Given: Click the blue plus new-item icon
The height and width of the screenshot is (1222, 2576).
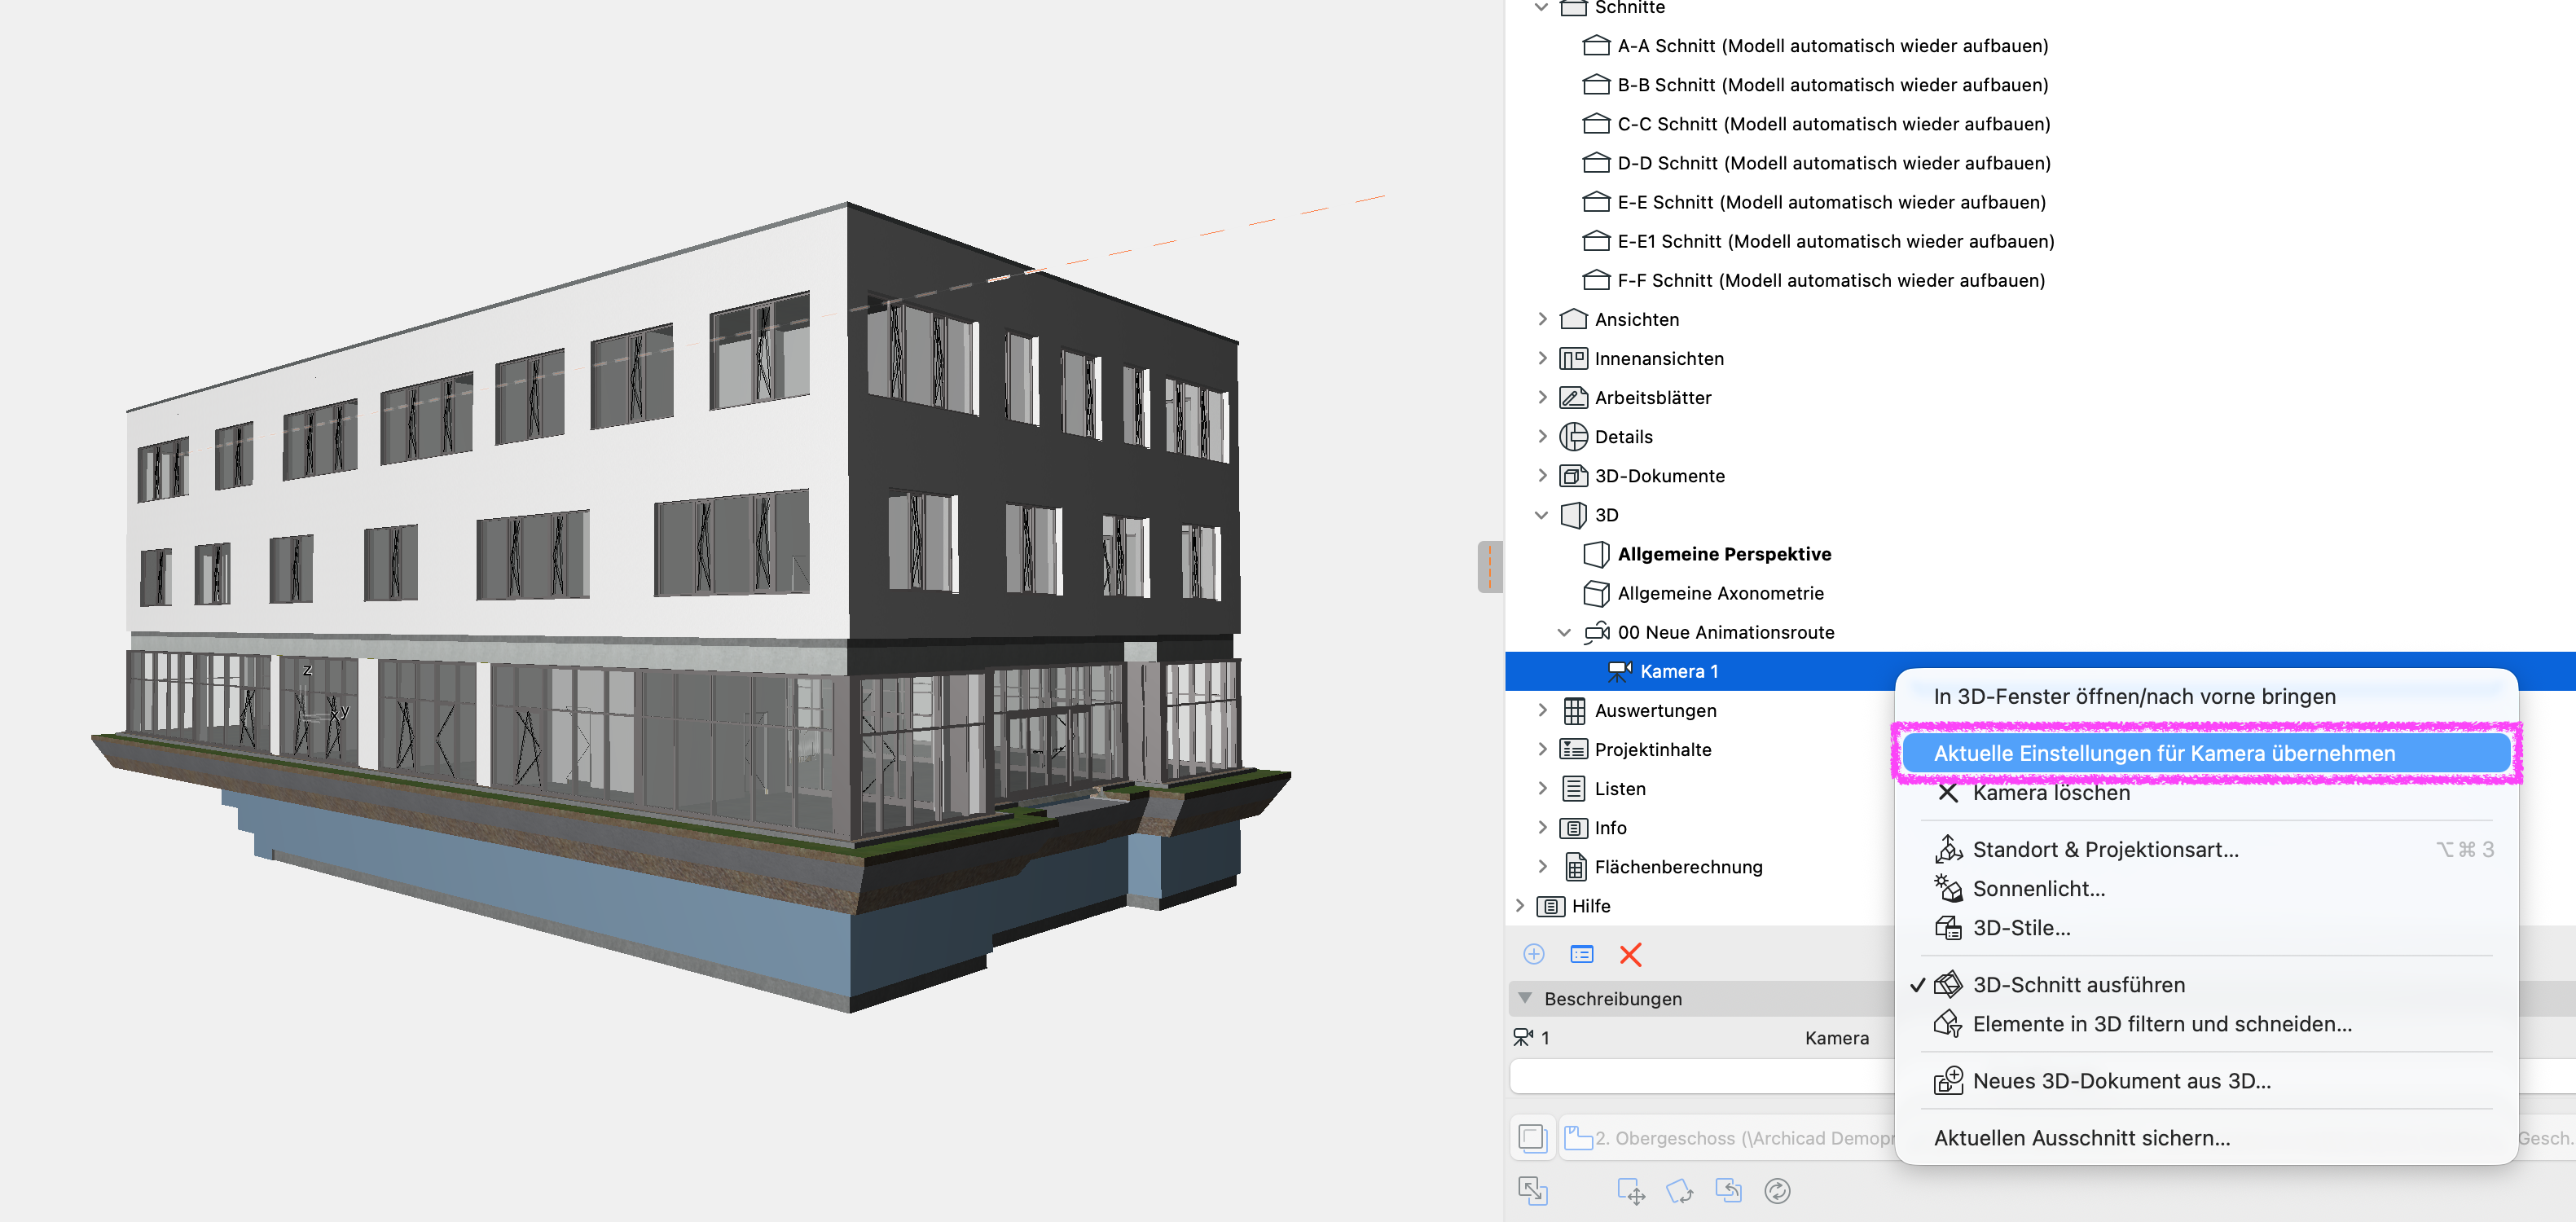Looking at the screenshot, I should [x=1533, y=954].
